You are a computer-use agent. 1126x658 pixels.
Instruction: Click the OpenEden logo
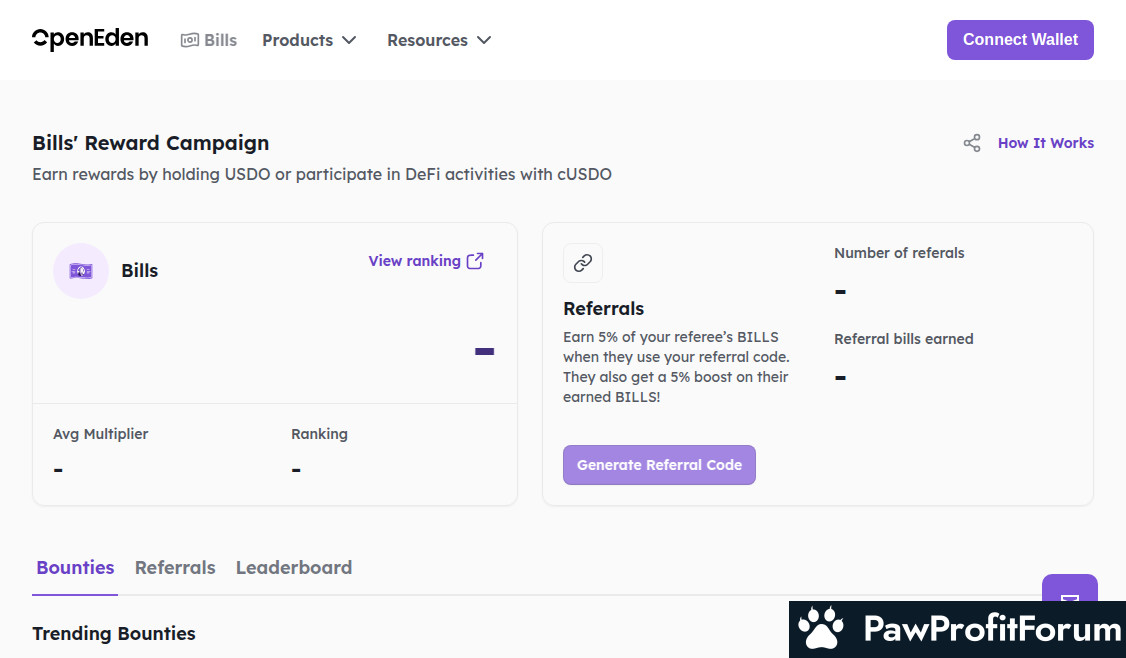90,40
